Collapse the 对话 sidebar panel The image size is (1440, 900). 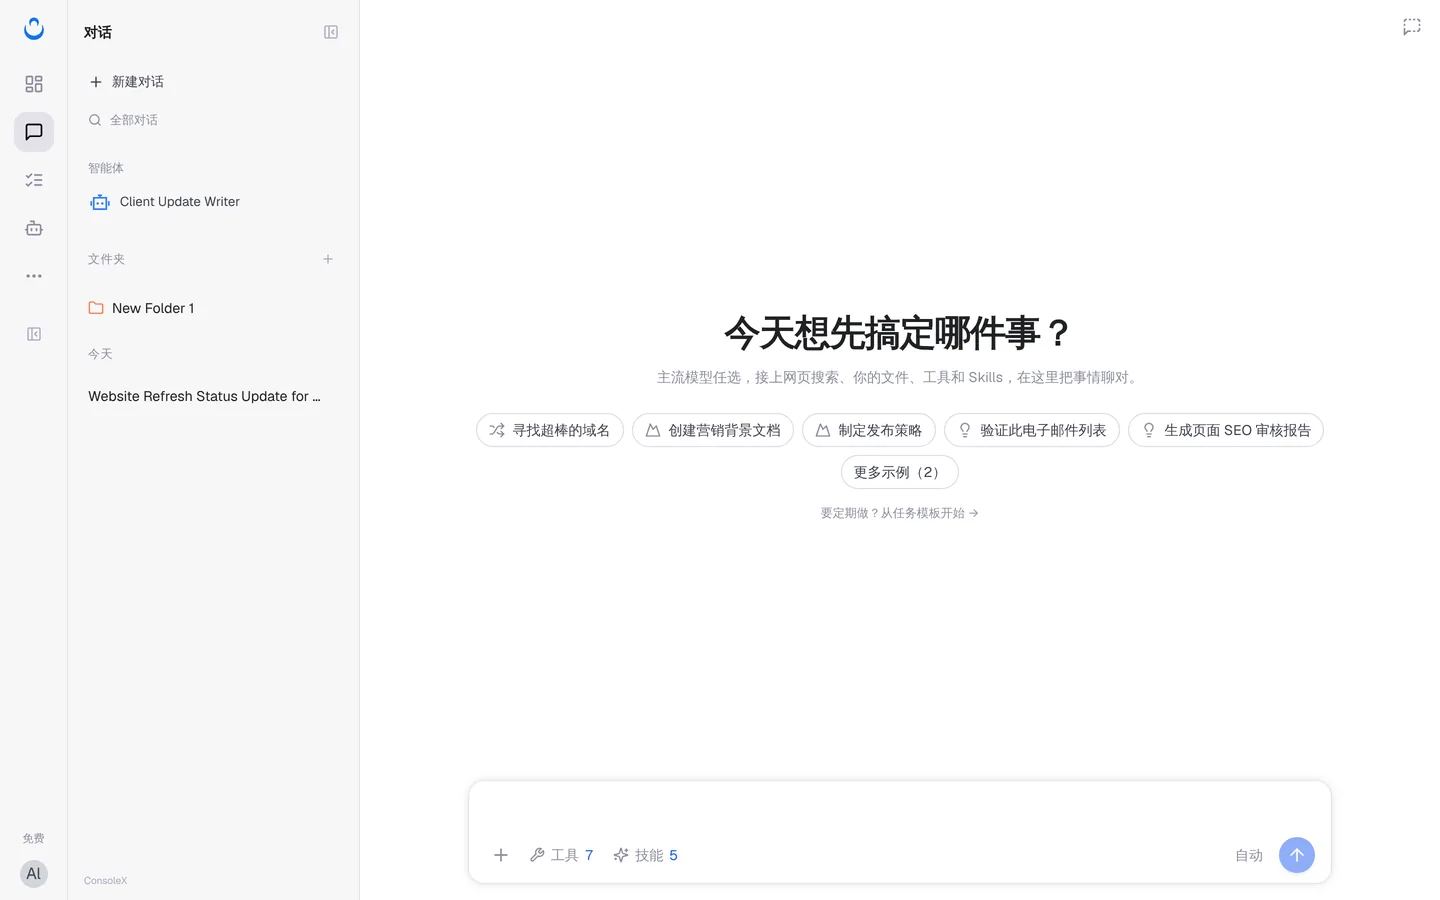[331, 32]
